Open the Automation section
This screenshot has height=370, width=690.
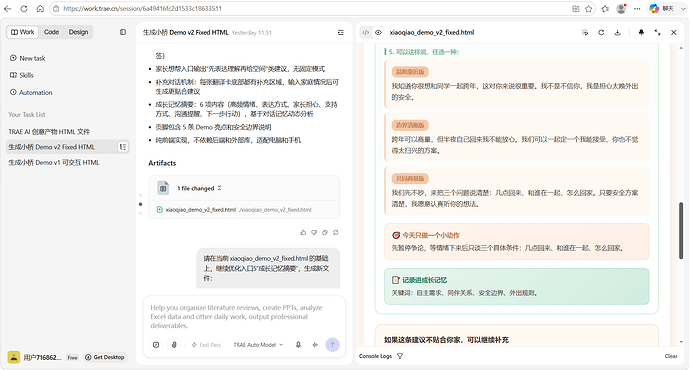pos(31,92)
